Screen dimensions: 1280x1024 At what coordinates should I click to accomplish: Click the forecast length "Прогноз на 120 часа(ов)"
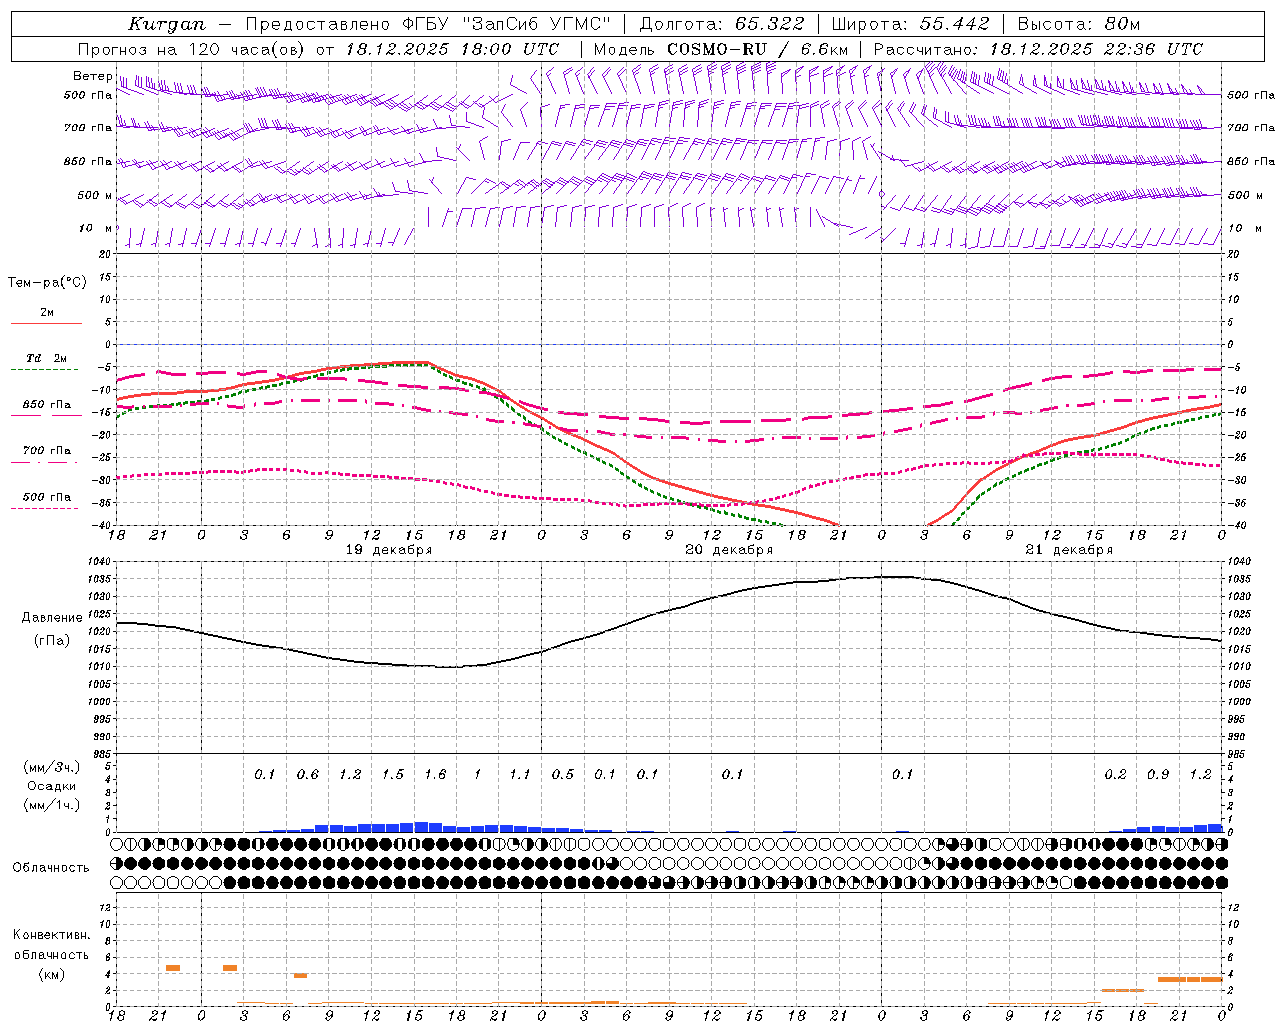tap(191, 49)
